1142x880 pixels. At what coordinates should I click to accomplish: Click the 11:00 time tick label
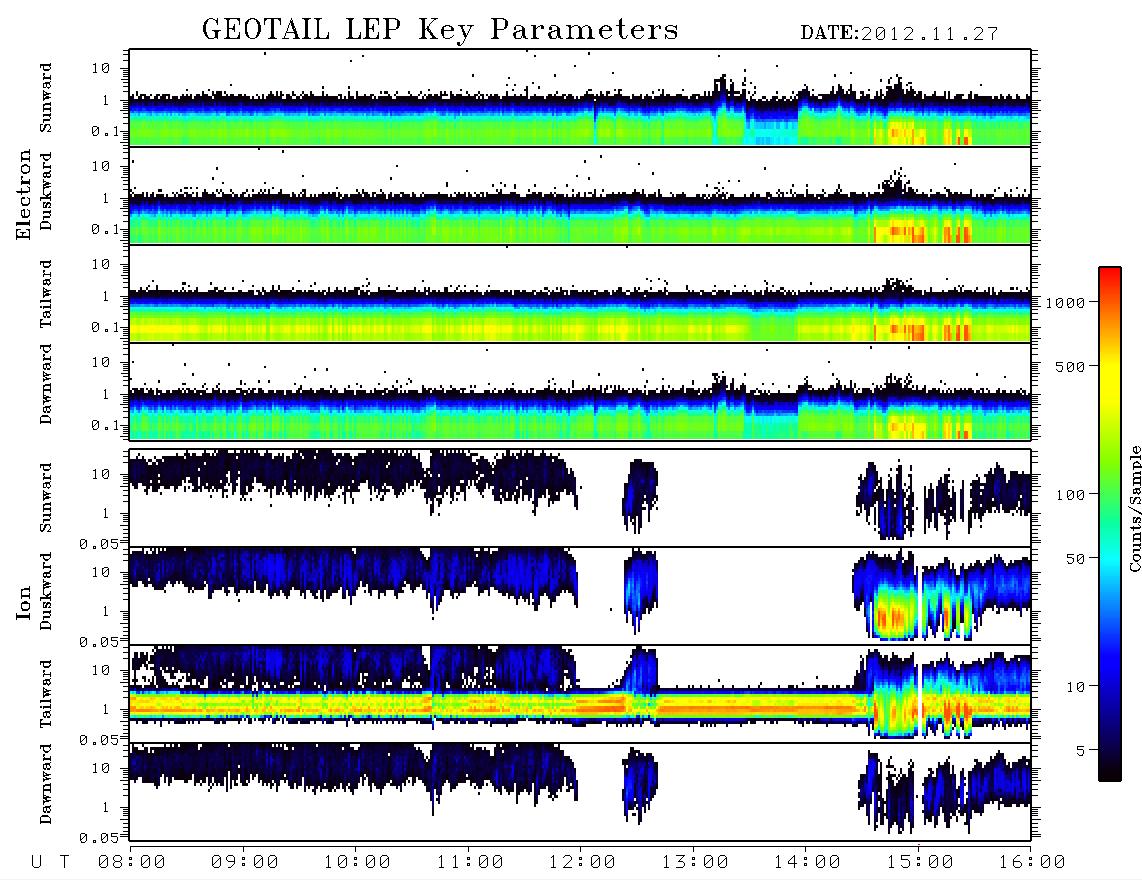pos(470,862)
